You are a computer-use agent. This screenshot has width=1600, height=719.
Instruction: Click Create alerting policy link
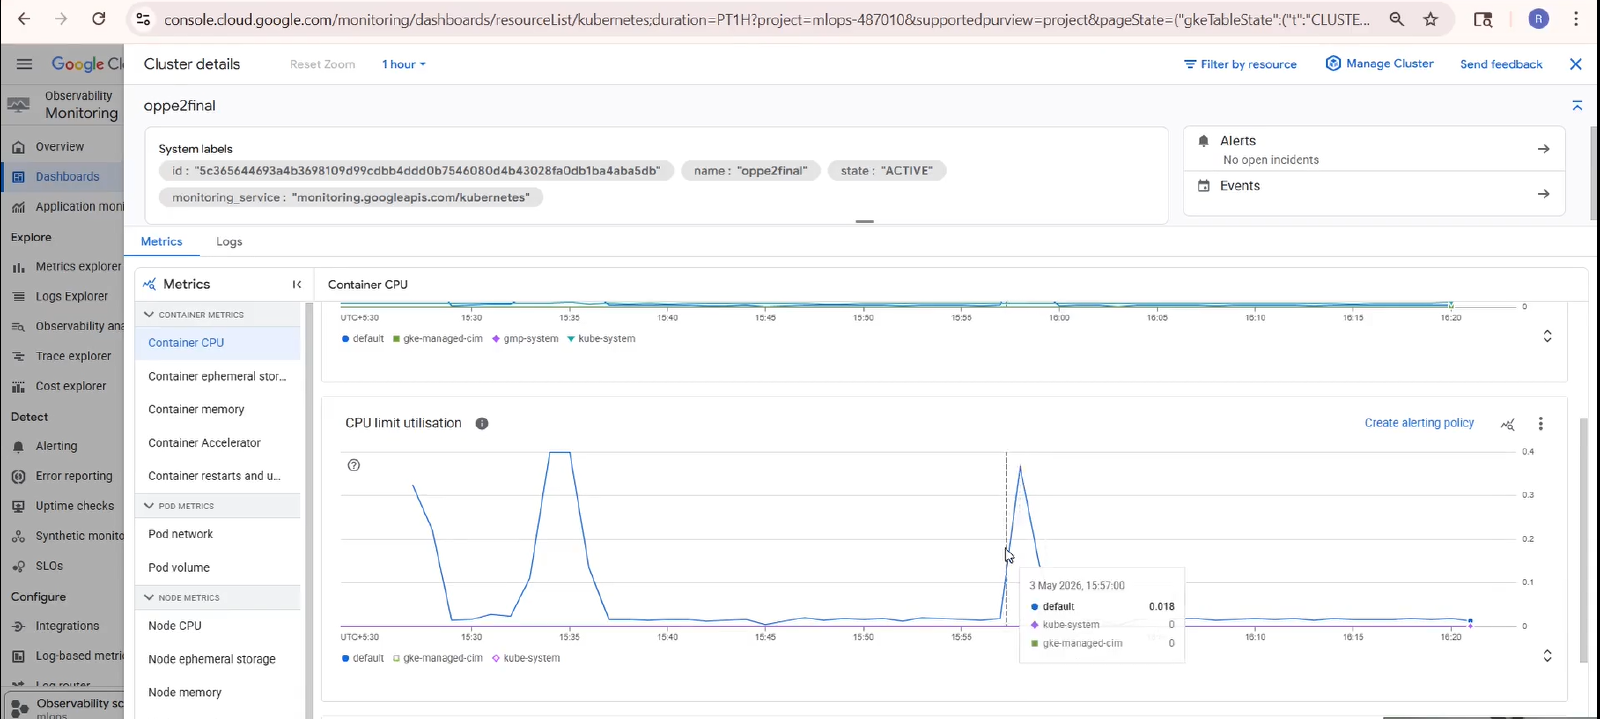(1419, 423)
